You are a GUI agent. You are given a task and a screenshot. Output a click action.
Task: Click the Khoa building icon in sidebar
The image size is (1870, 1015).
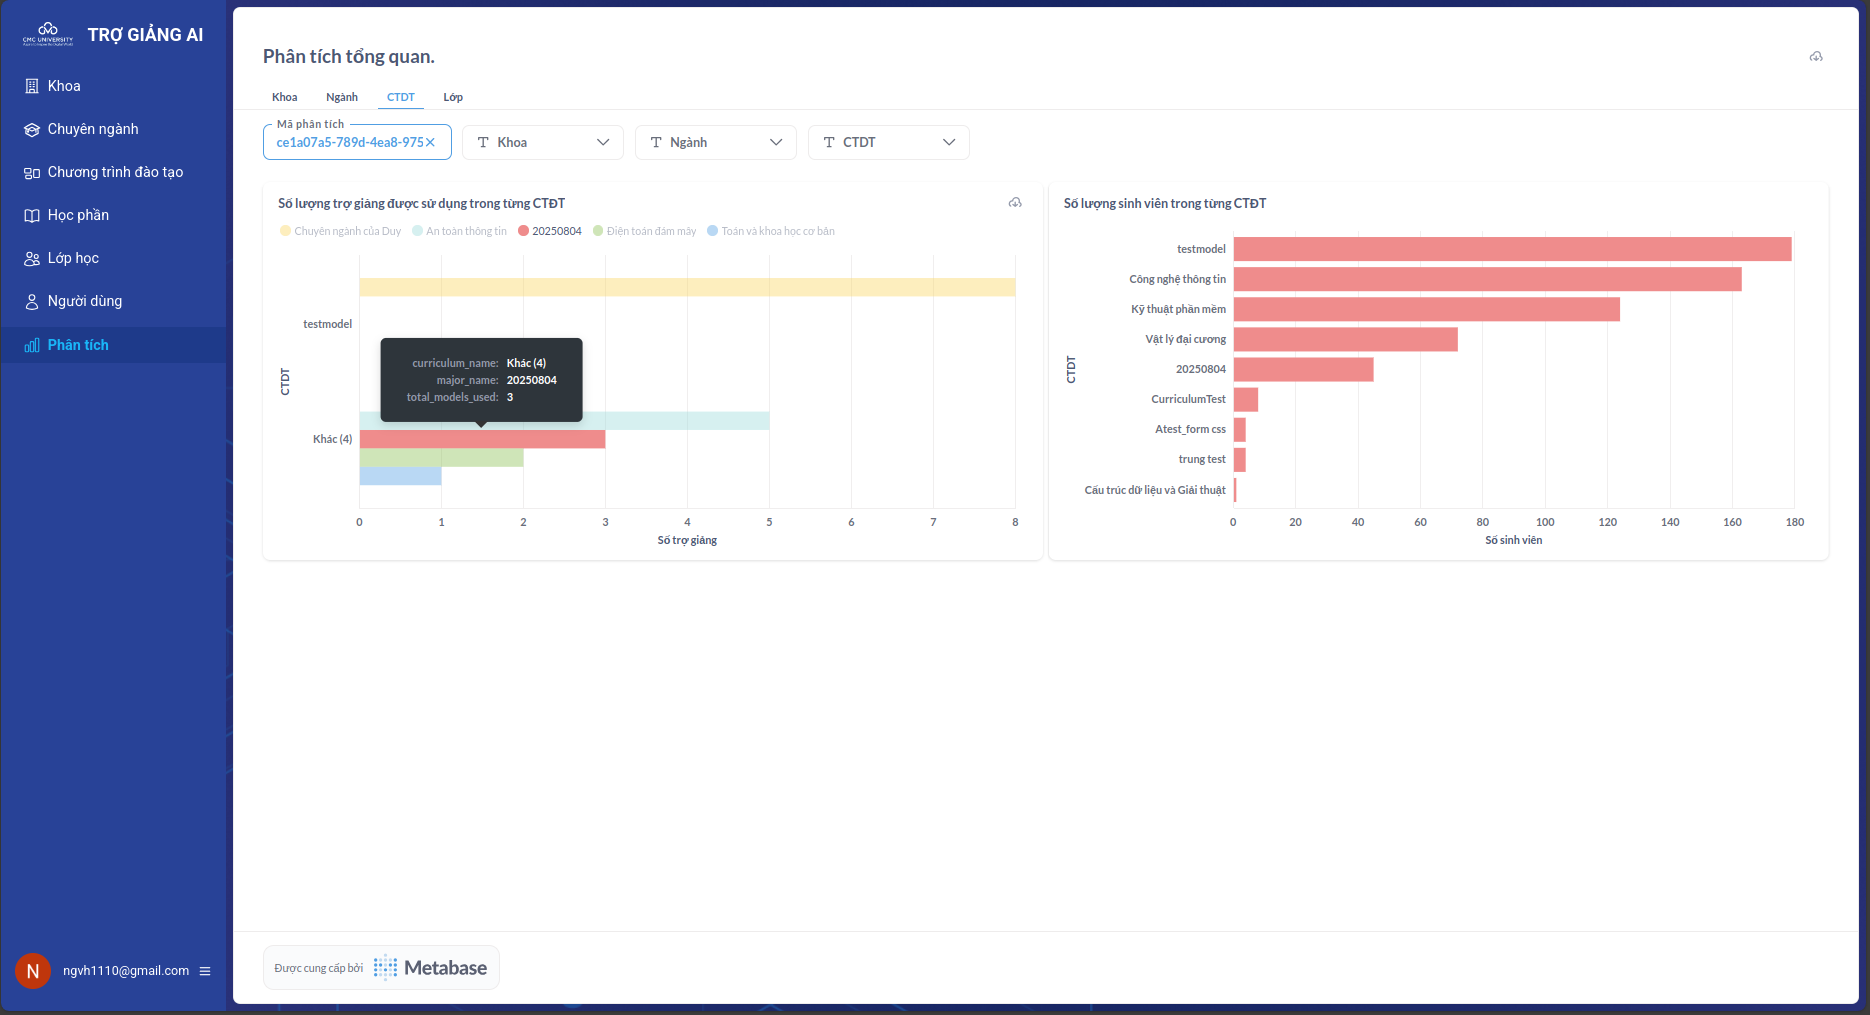[32, 86]
